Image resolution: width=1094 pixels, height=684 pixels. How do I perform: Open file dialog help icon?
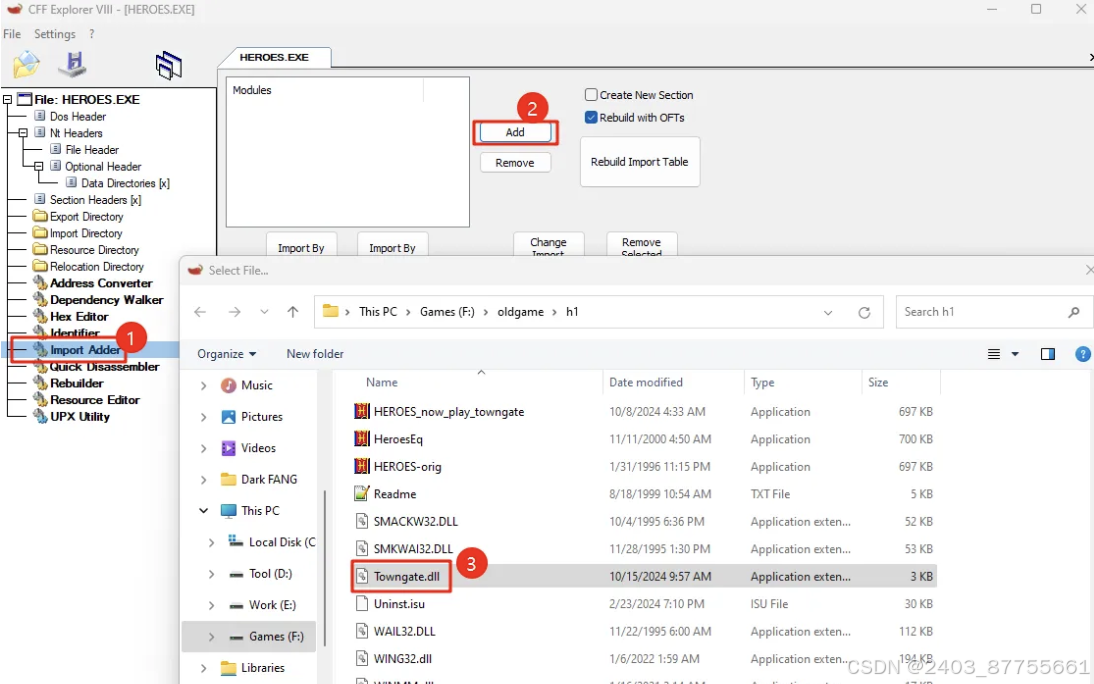[x=1083, y=354]
